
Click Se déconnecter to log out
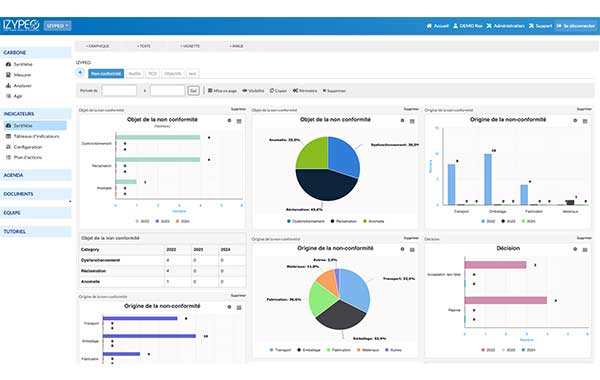(x=576, y=26)
